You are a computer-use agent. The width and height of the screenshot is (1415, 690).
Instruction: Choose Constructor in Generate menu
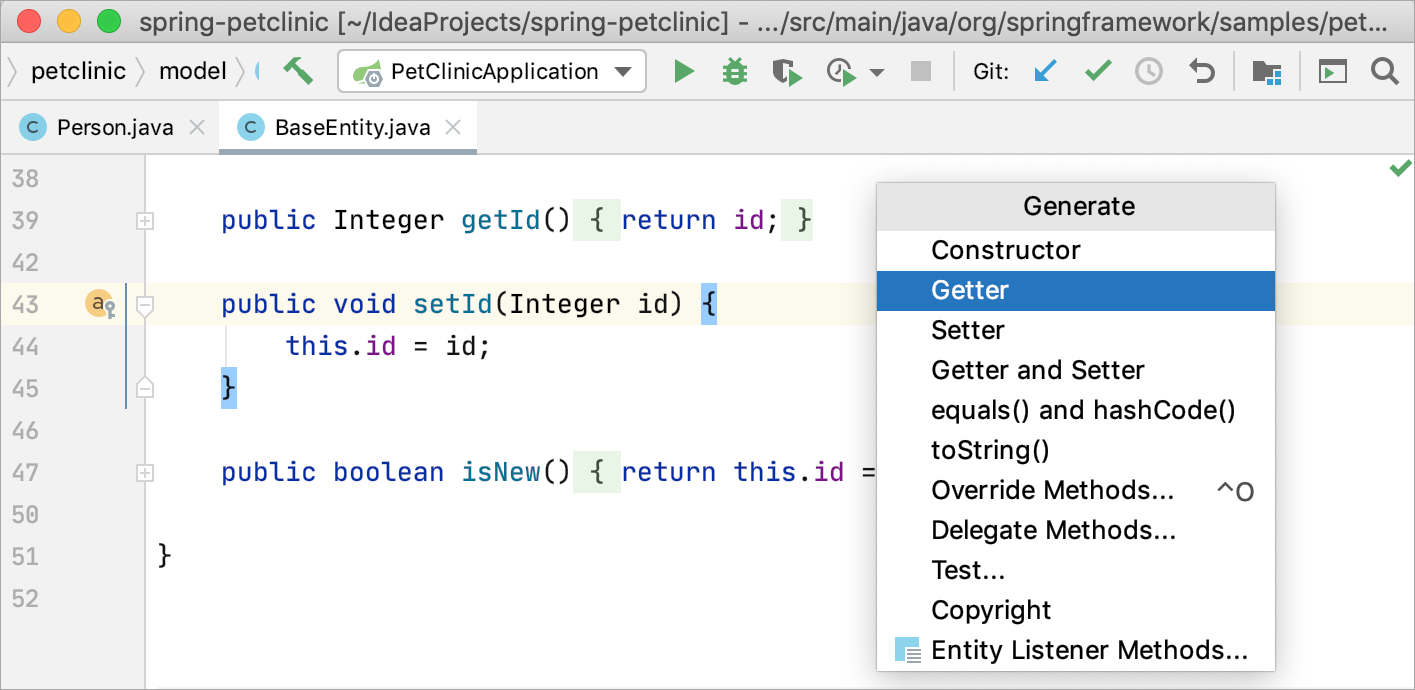(1076, 250)
